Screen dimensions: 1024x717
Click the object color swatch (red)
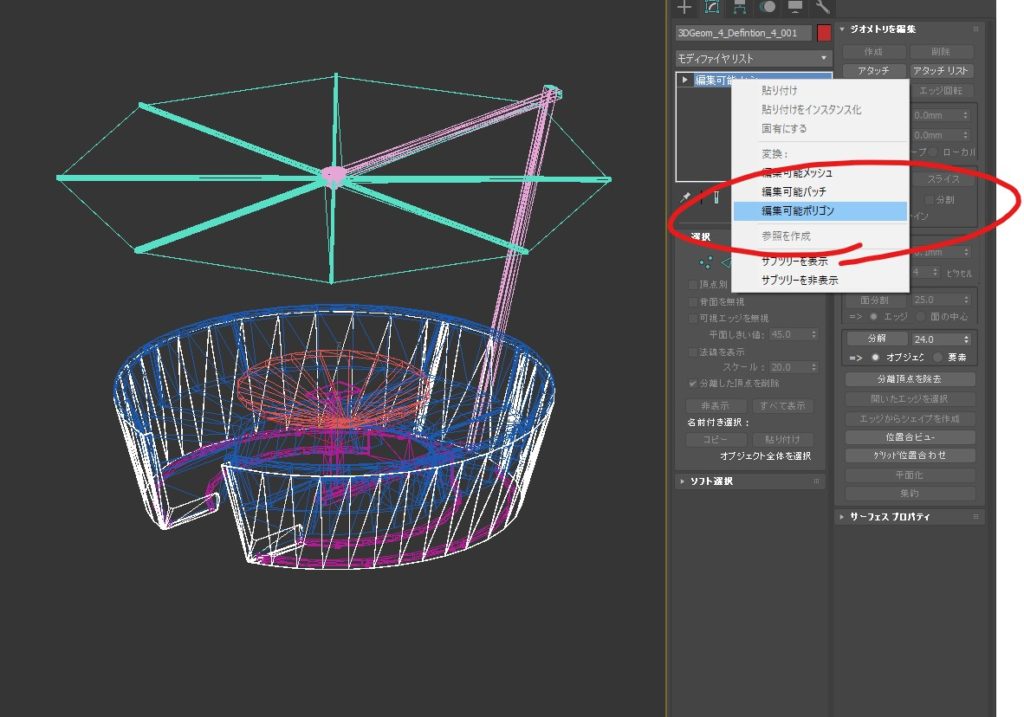coord(824,33)
